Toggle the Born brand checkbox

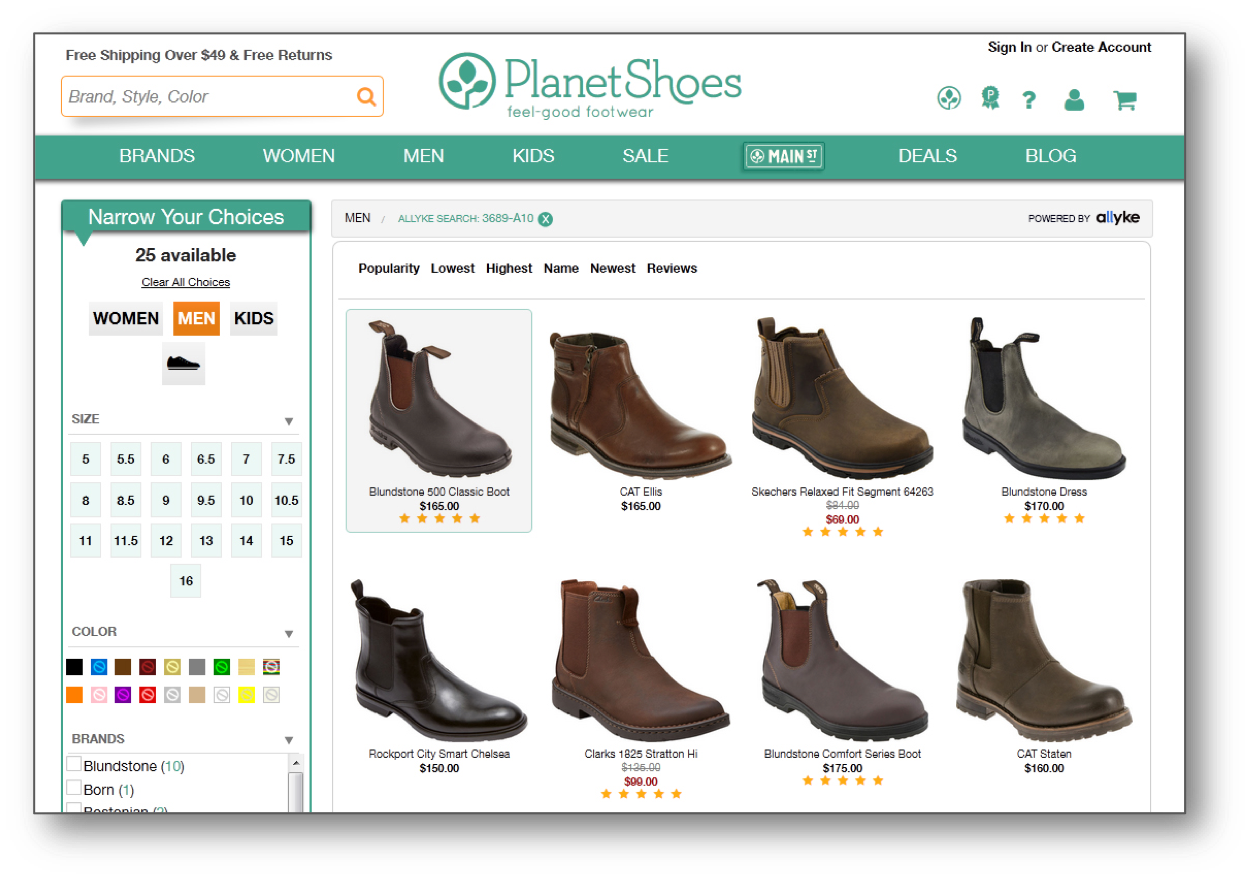click(x=74, y=788)
